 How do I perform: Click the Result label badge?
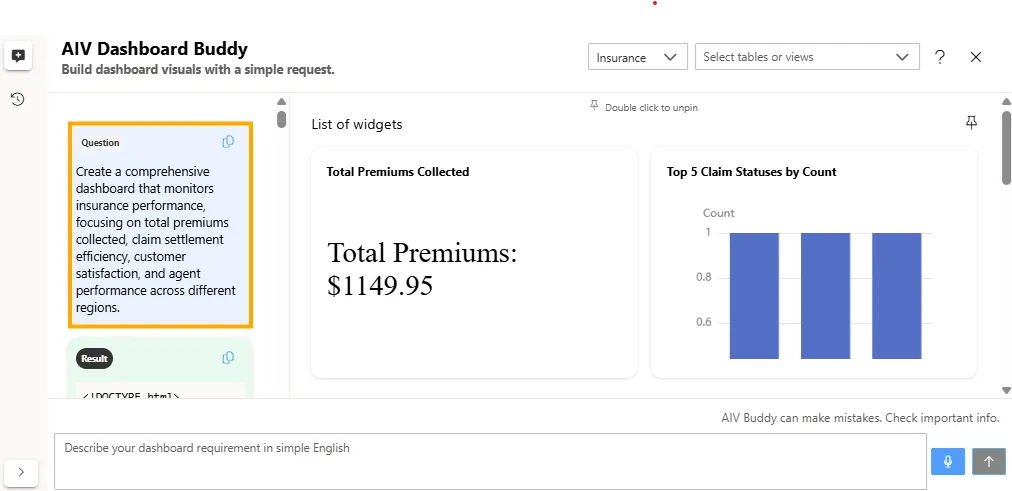coord(94,358)
